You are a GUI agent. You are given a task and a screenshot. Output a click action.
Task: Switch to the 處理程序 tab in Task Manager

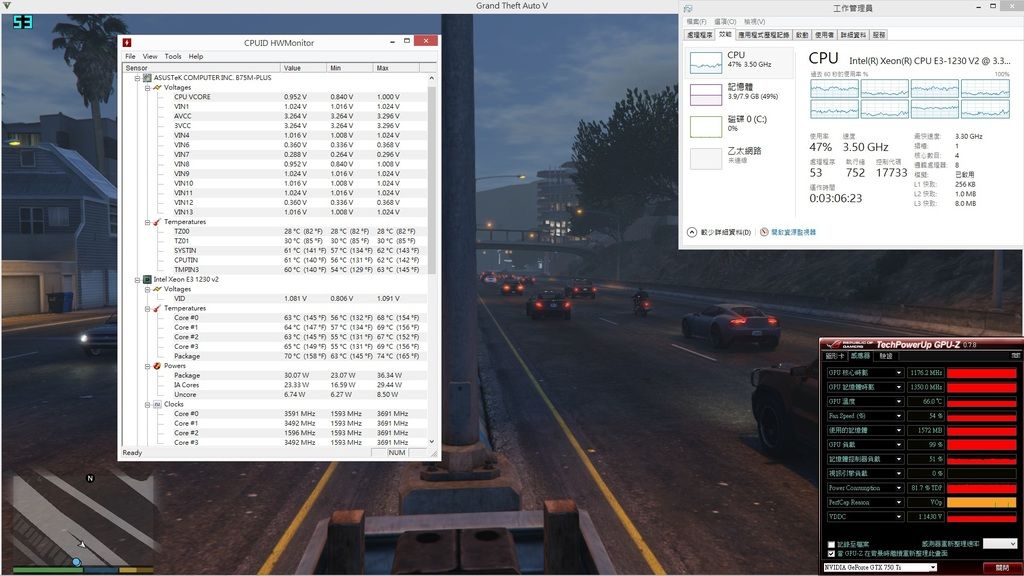coord(699,35)
